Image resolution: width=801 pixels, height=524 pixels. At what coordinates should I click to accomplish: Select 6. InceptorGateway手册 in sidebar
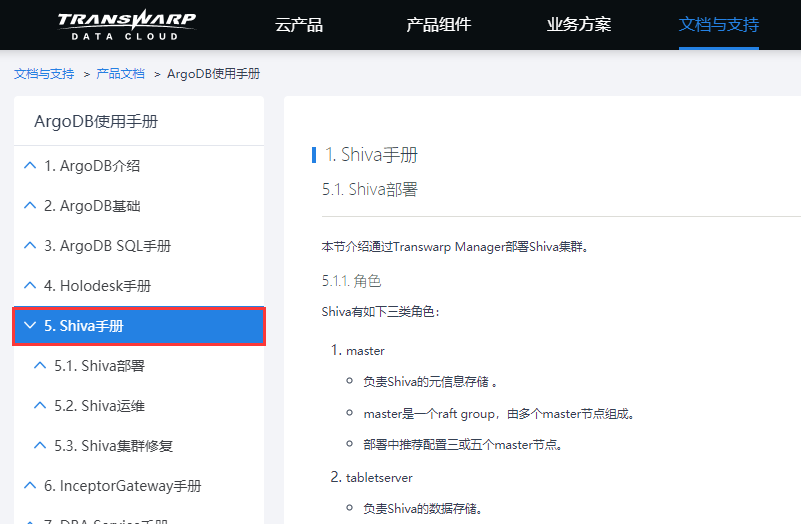122,486
